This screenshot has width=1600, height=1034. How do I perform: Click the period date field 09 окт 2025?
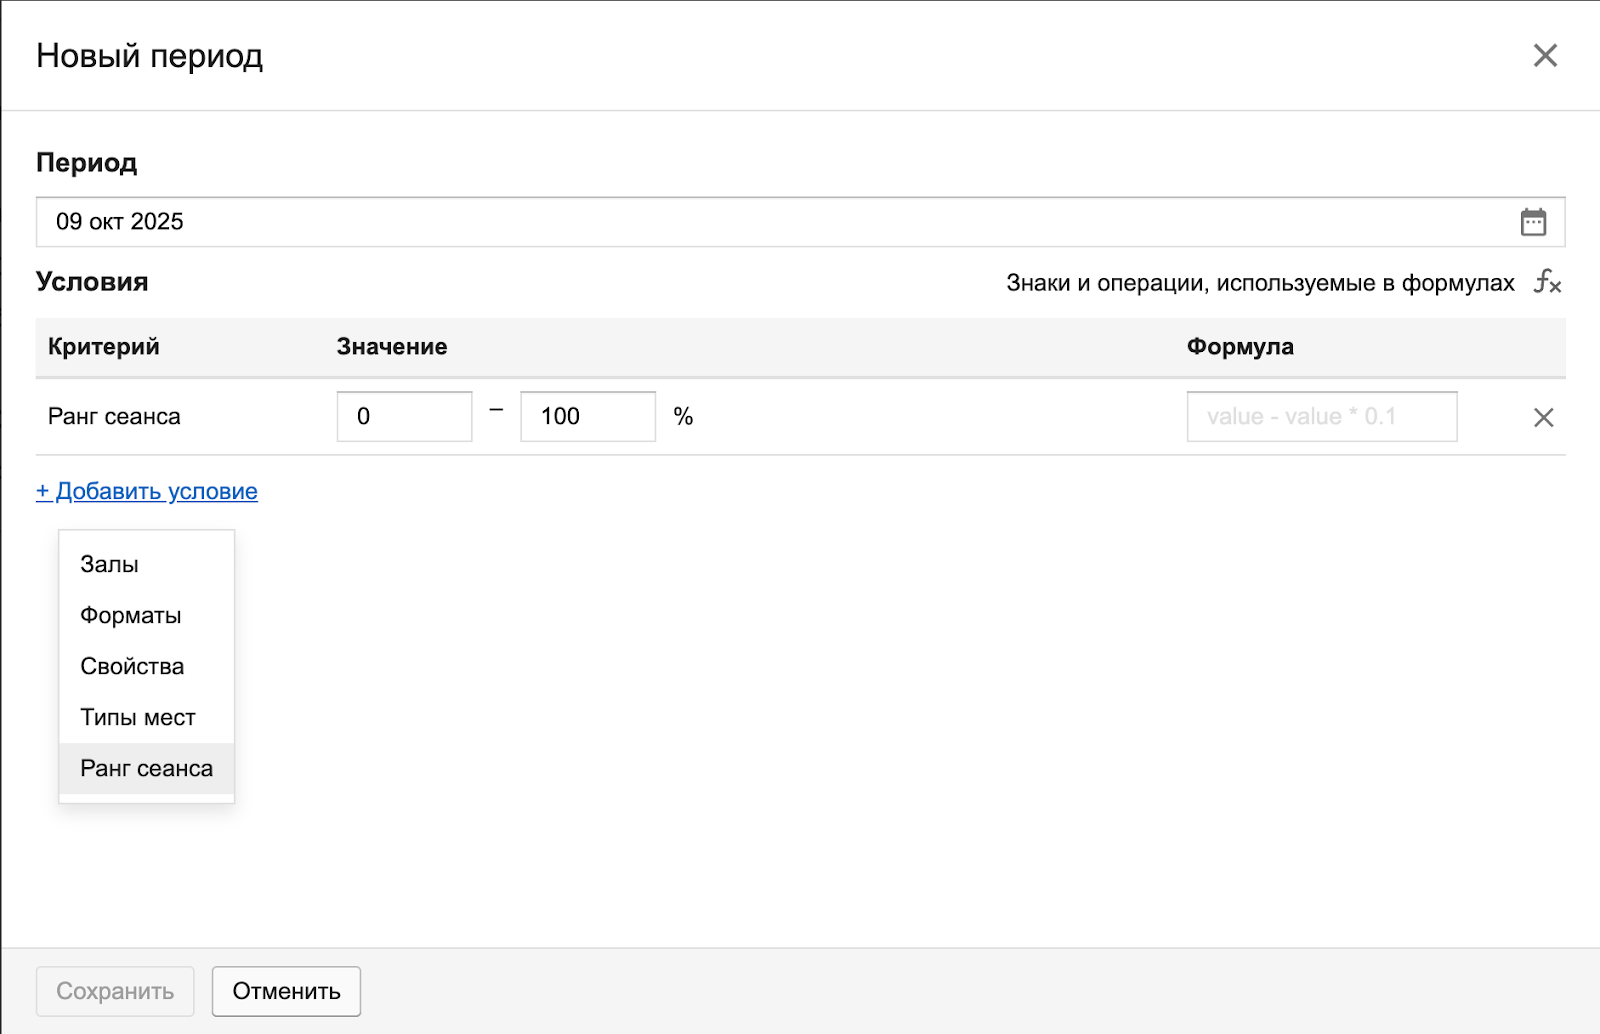(x=770, y=222)
